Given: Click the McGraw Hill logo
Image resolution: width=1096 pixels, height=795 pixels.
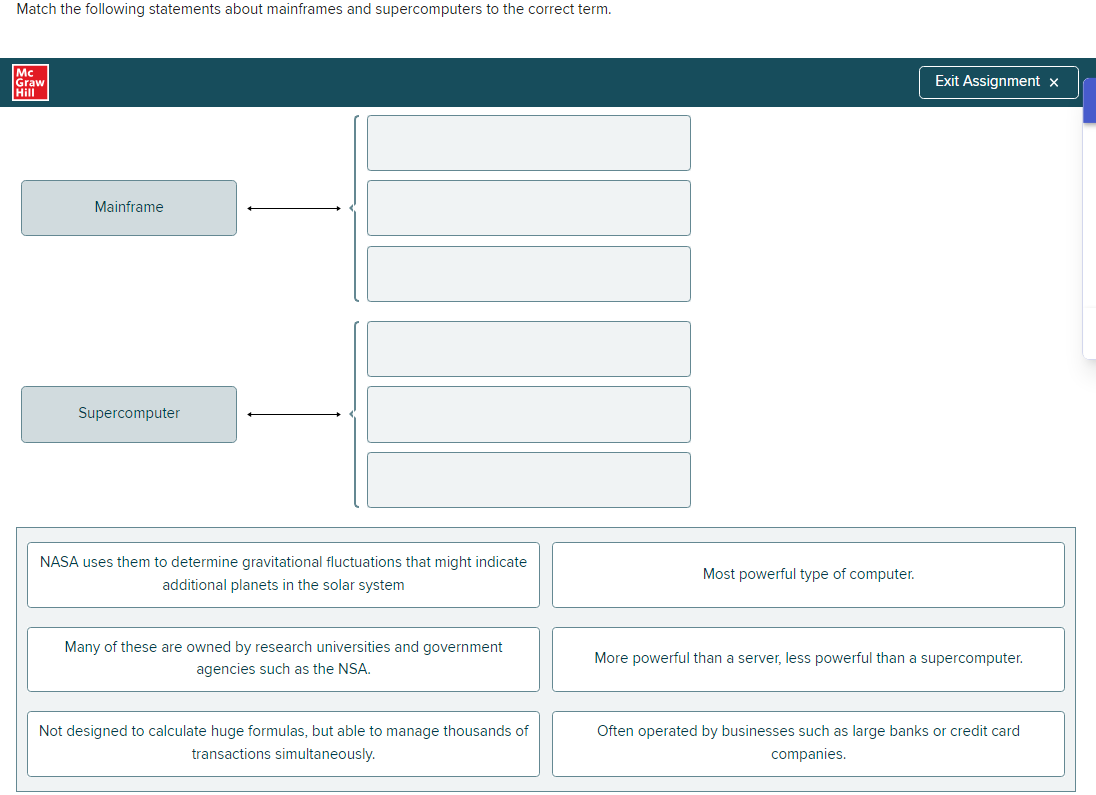Looking at the screenshot, I should click(31, 82).
